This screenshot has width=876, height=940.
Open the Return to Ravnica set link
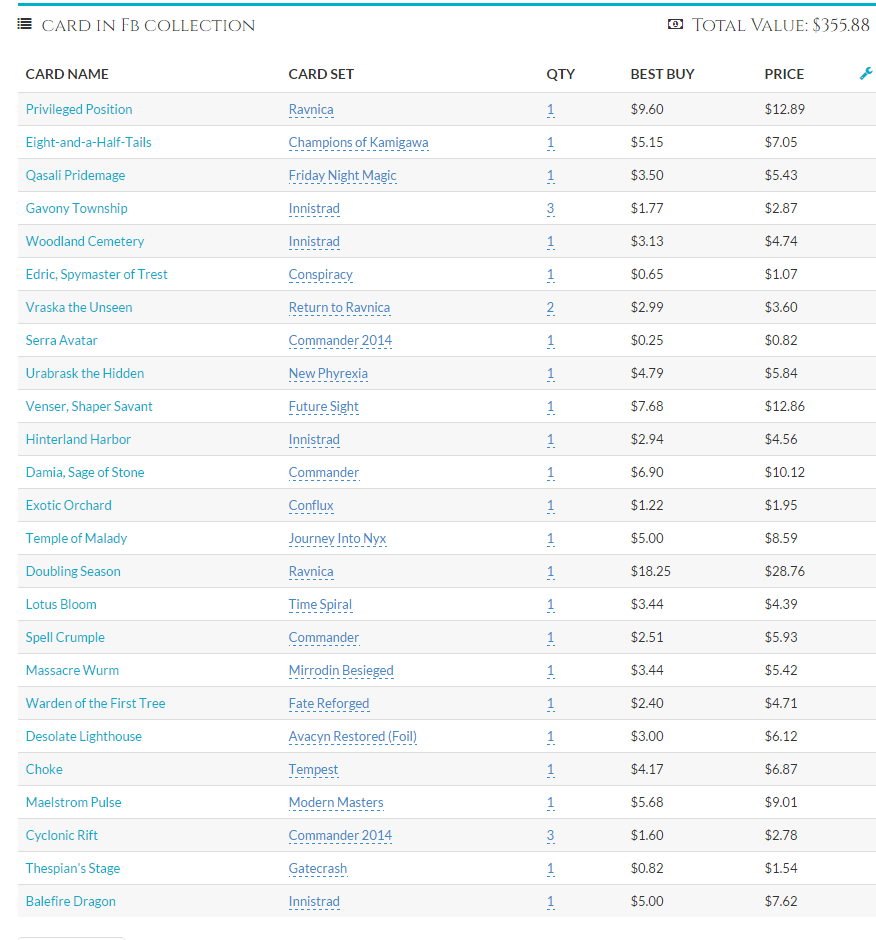(339, 308)
